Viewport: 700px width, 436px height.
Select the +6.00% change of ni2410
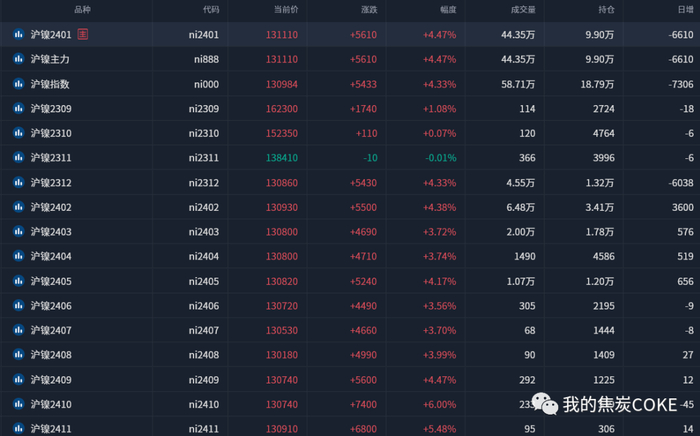click(439, 404)
